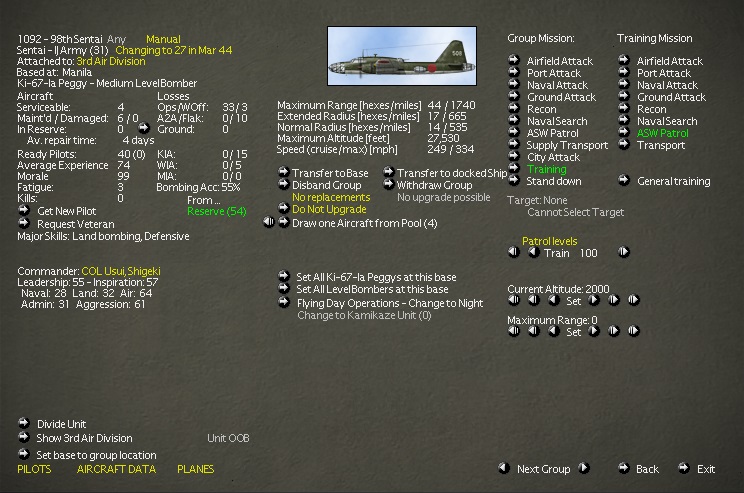744x493 pixels.
Task: Click Reserve (54) pilot source text
Action: pyautogui.click(x=216, y=211)
